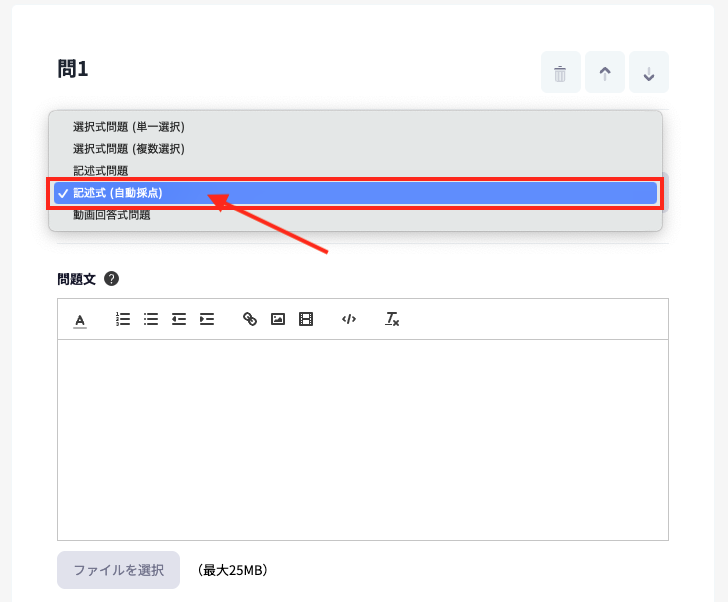Decrease indent in the editor toolbar

(x=179, y=319)
